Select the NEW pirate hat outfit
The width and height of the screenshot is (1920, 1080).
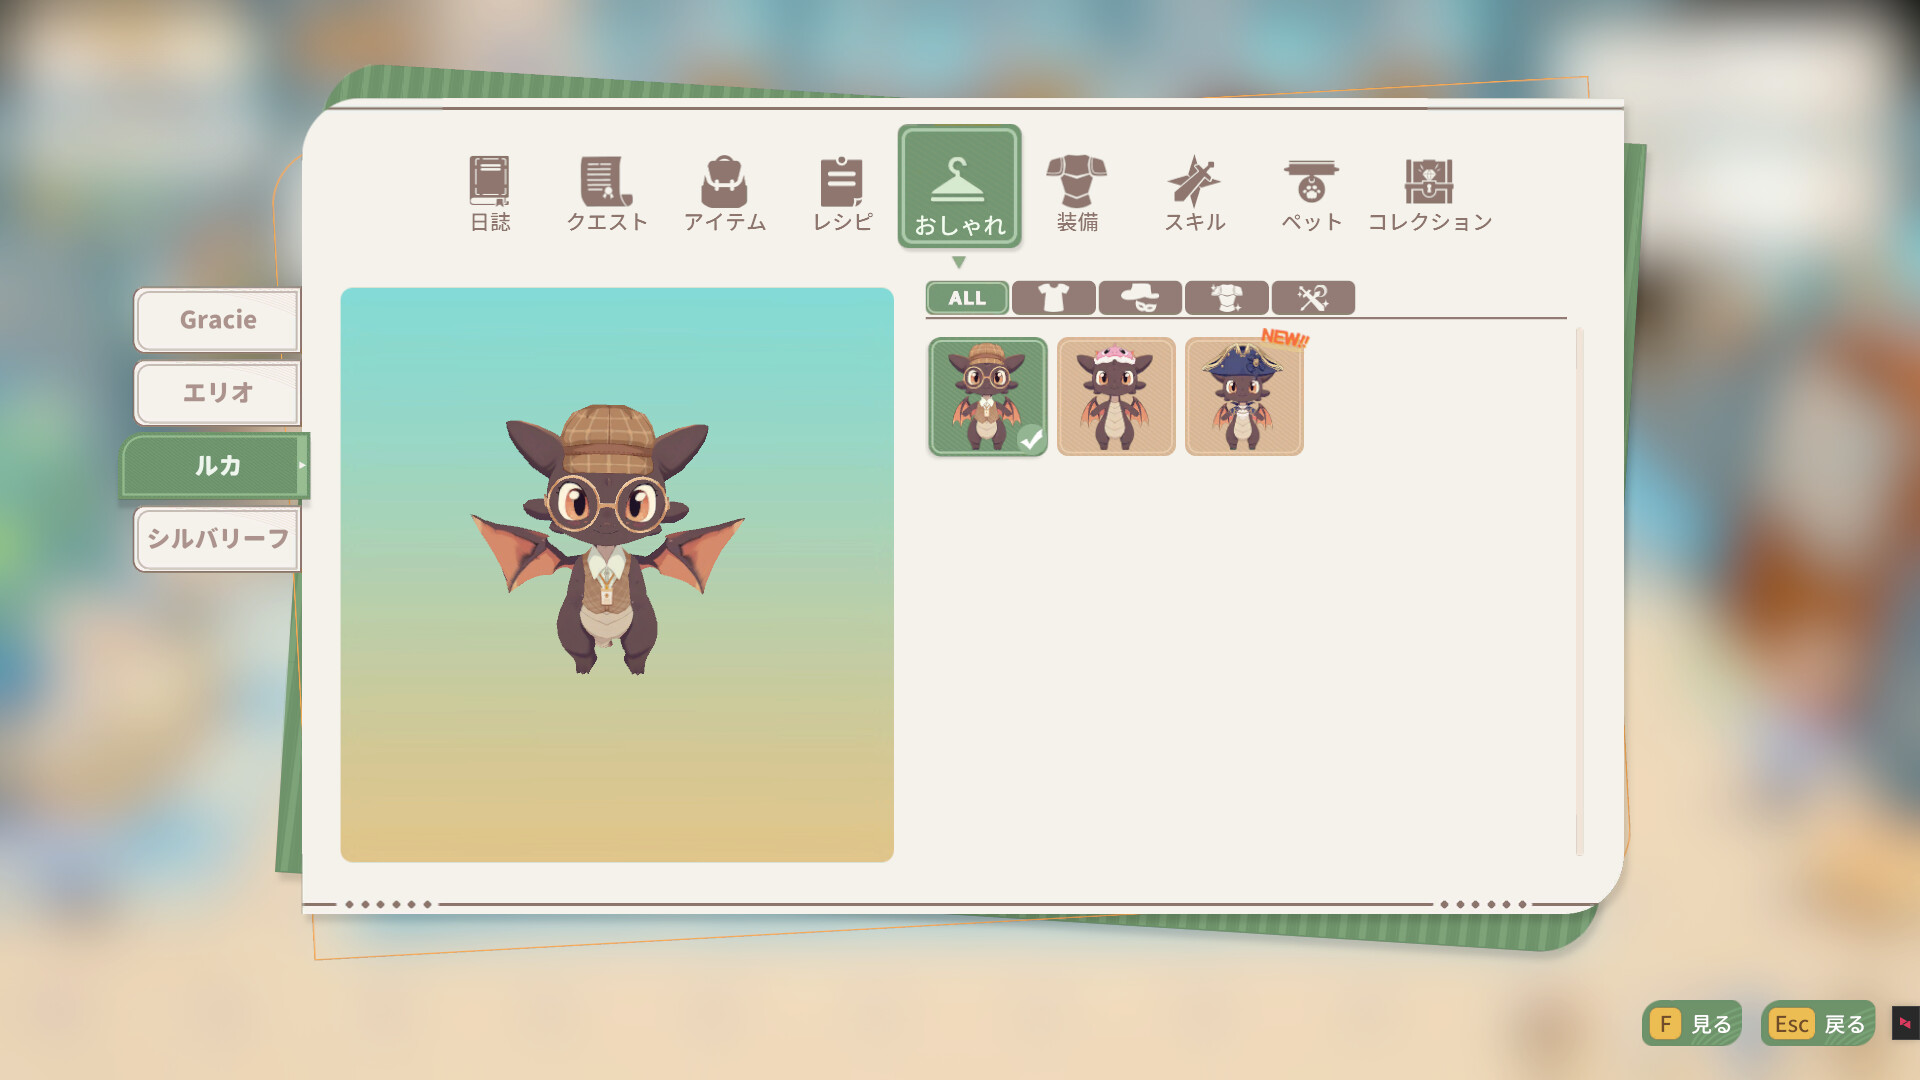tap(1244, 396)
